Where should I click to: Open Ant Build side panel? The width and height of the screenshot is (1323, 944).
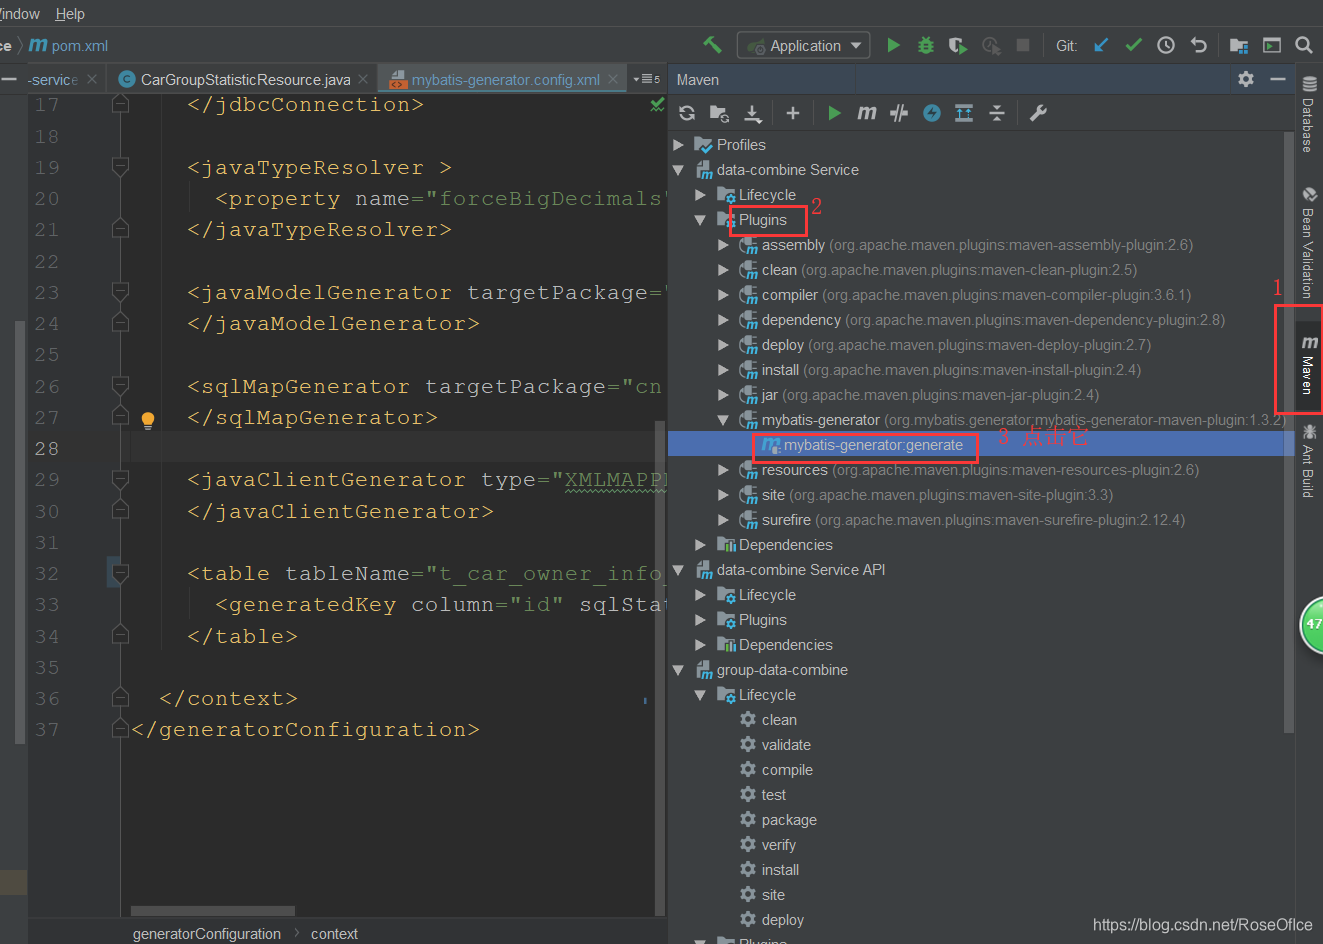(1308, 461)
